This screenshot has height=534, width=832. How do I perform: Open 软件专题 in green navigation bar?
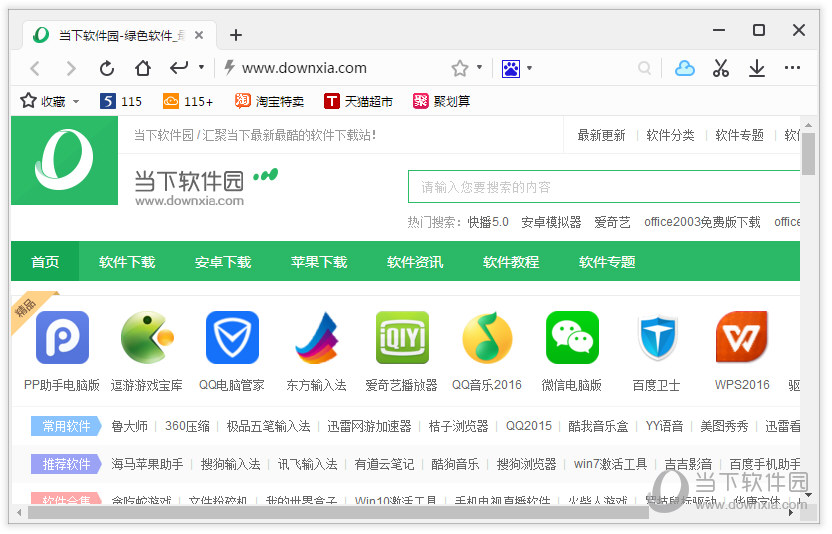click(607, 261)
